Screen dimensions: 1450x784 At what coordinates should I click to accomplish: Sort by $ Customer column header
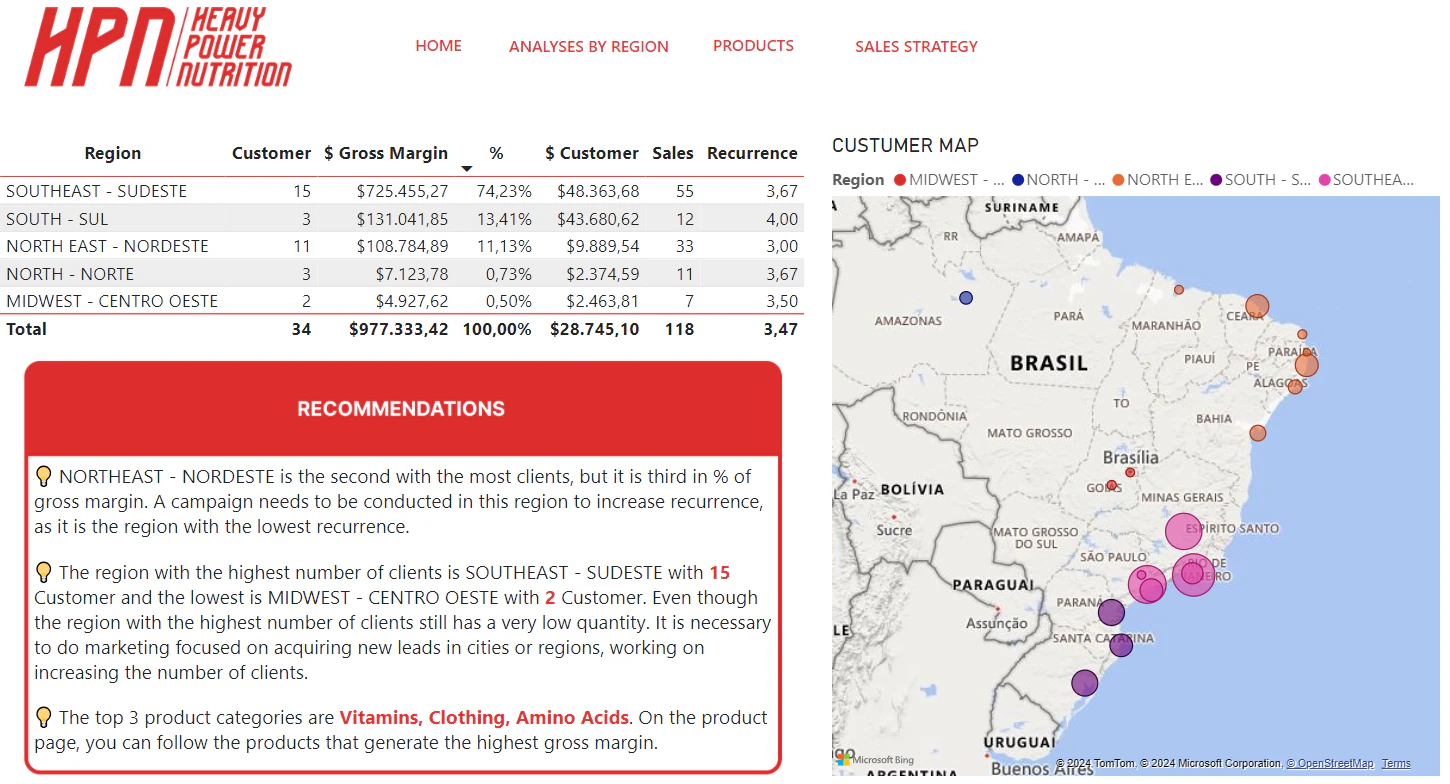tap(592, 153)
